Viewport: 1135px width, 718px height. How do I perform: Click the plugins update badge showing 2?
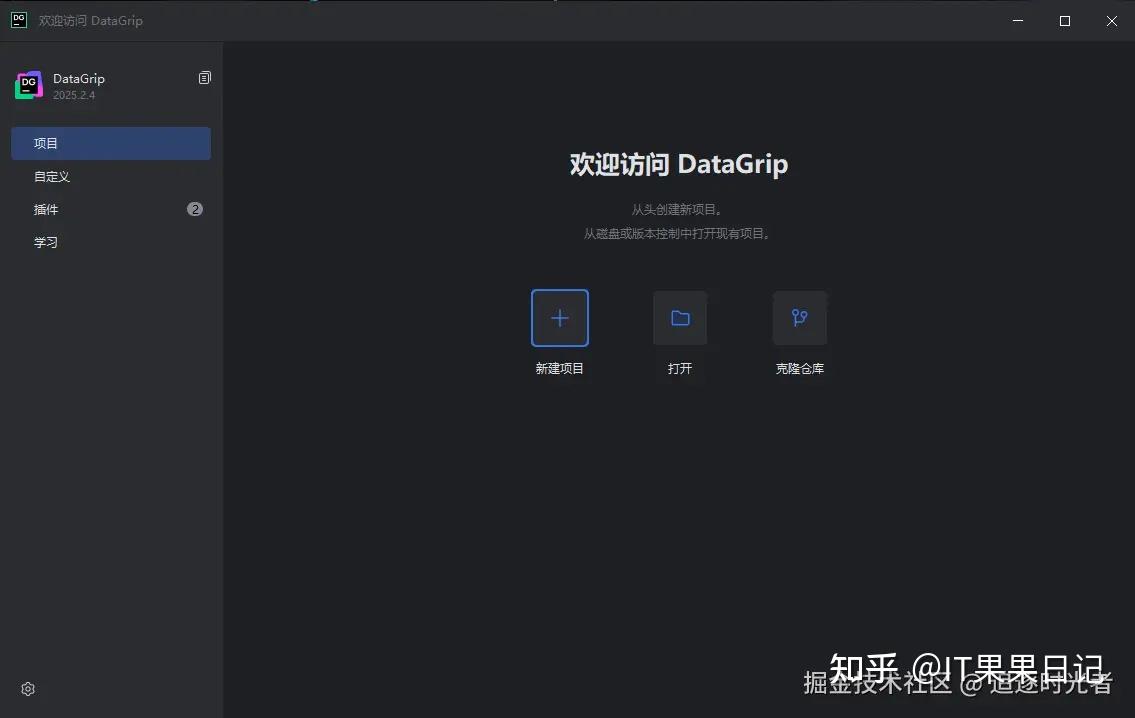coord(195,209)
